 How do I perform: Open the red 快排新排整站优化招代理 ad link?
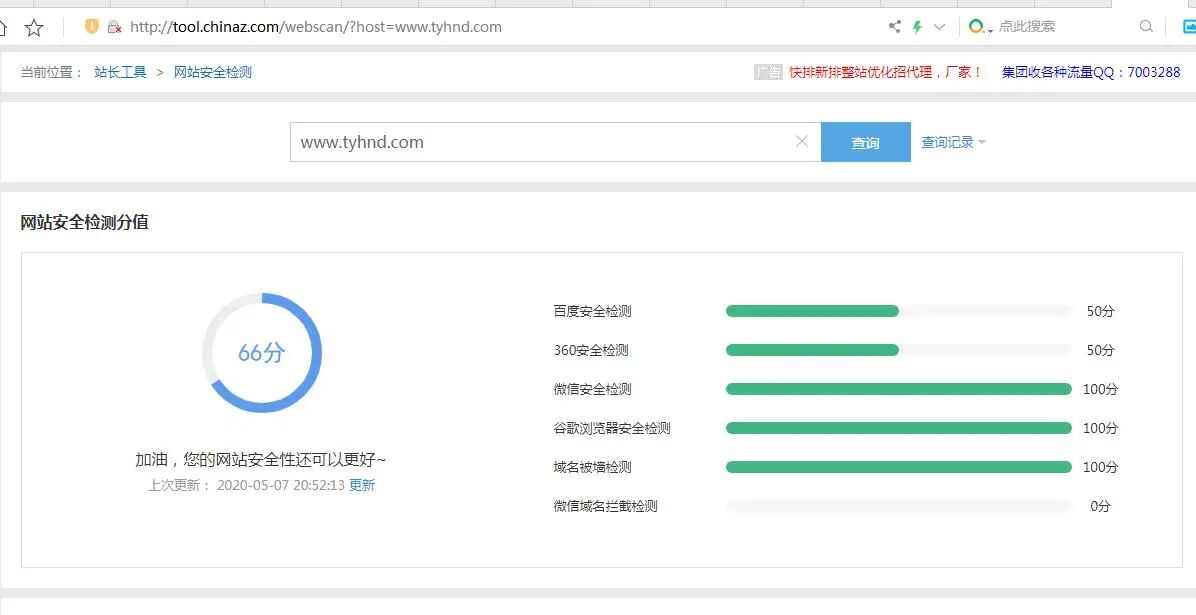(886, 72)
